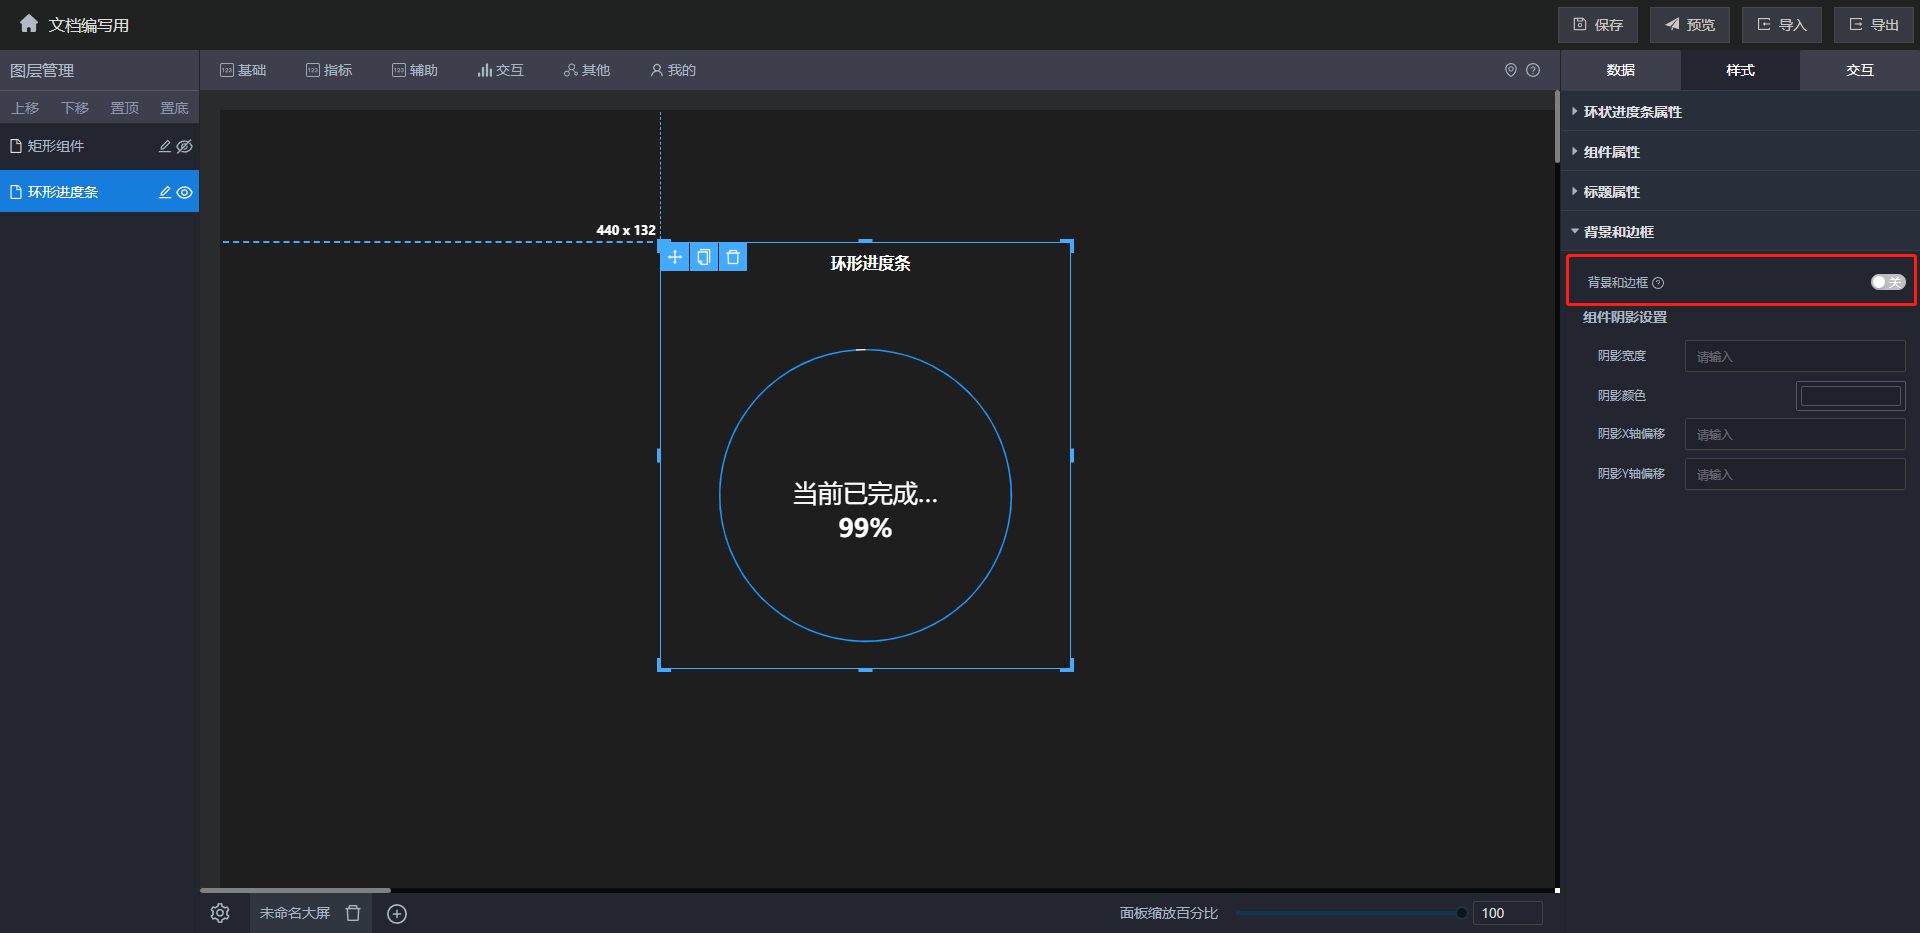
Task: Click the home icon beside 文档编写用
Action: [x=28, y=23]
